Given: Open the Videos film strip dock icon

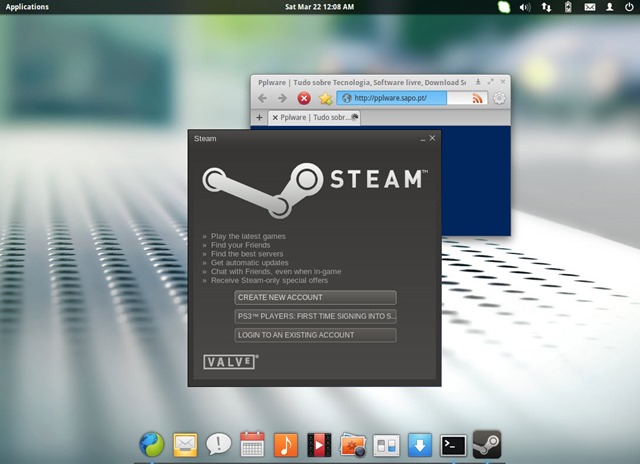Looking at the screenshot, I should pyautogui.click(x=319, y=445).
